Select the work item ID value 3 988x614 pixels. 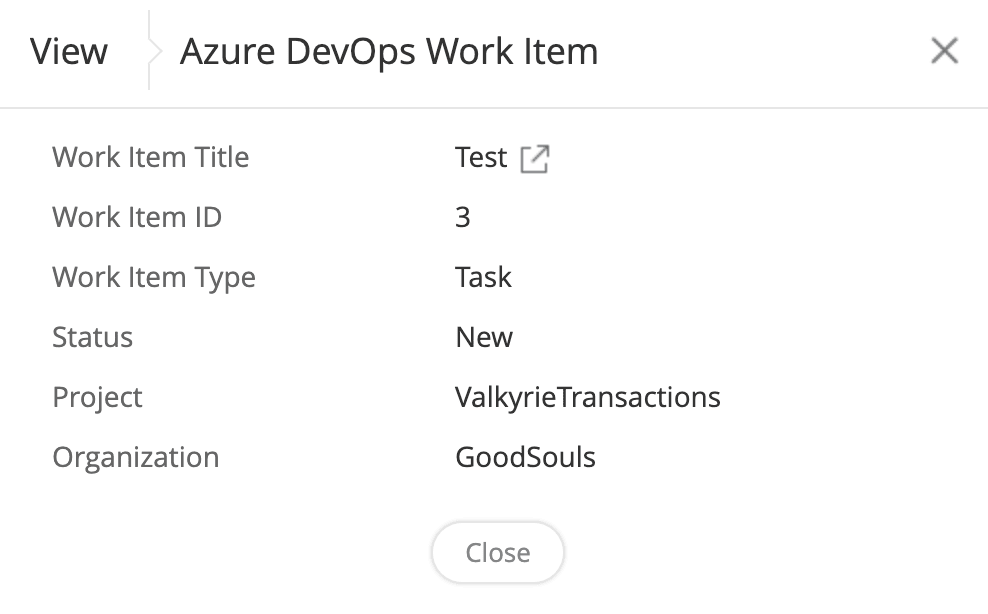463,217
